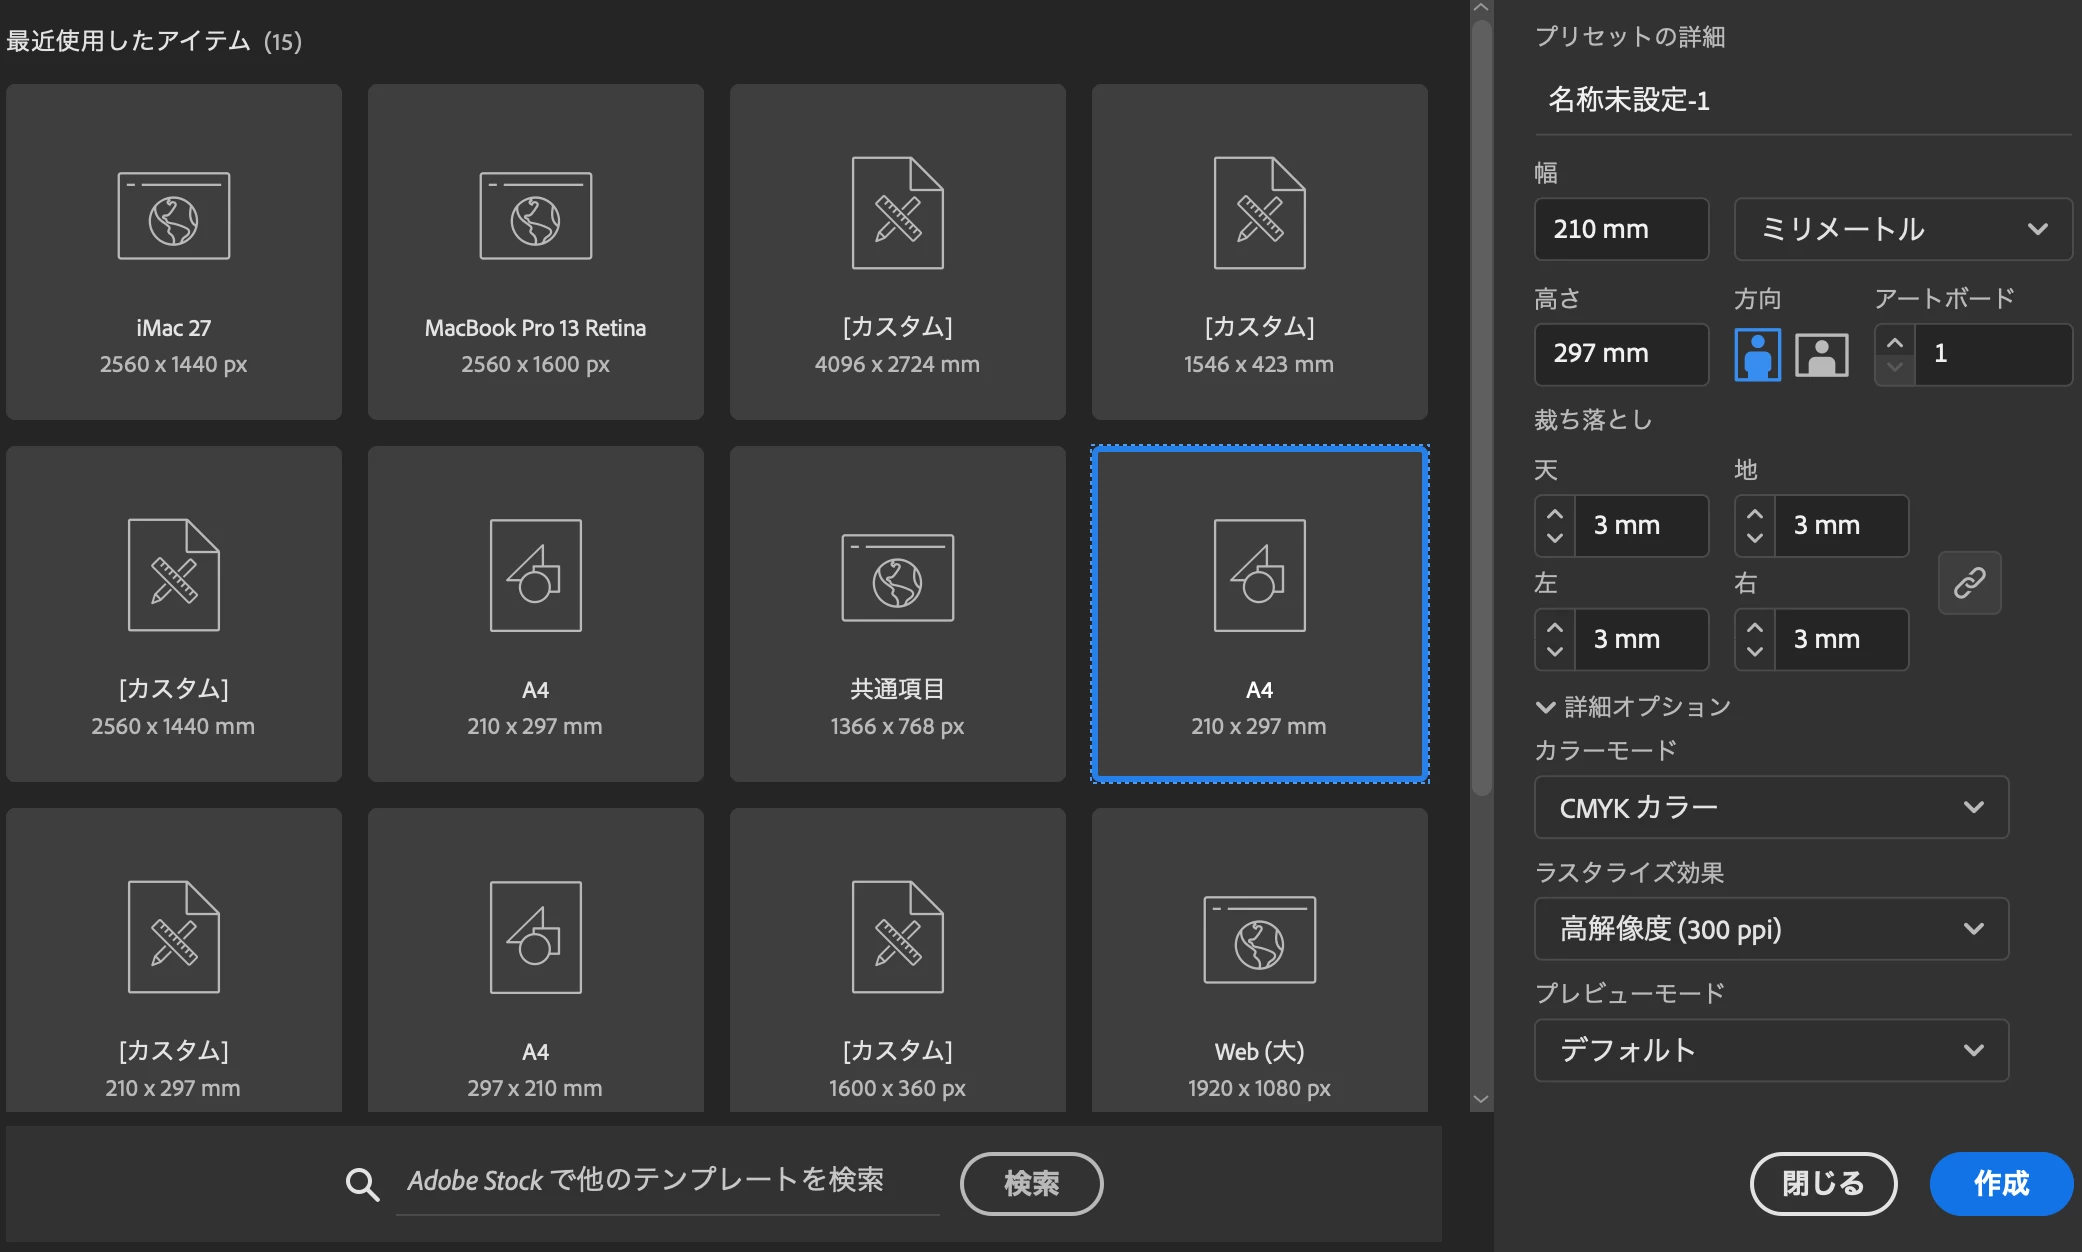Collapse the 詳細オプション section
The height and width of the screenshot is (1252, 2082).
point(1545,707)
